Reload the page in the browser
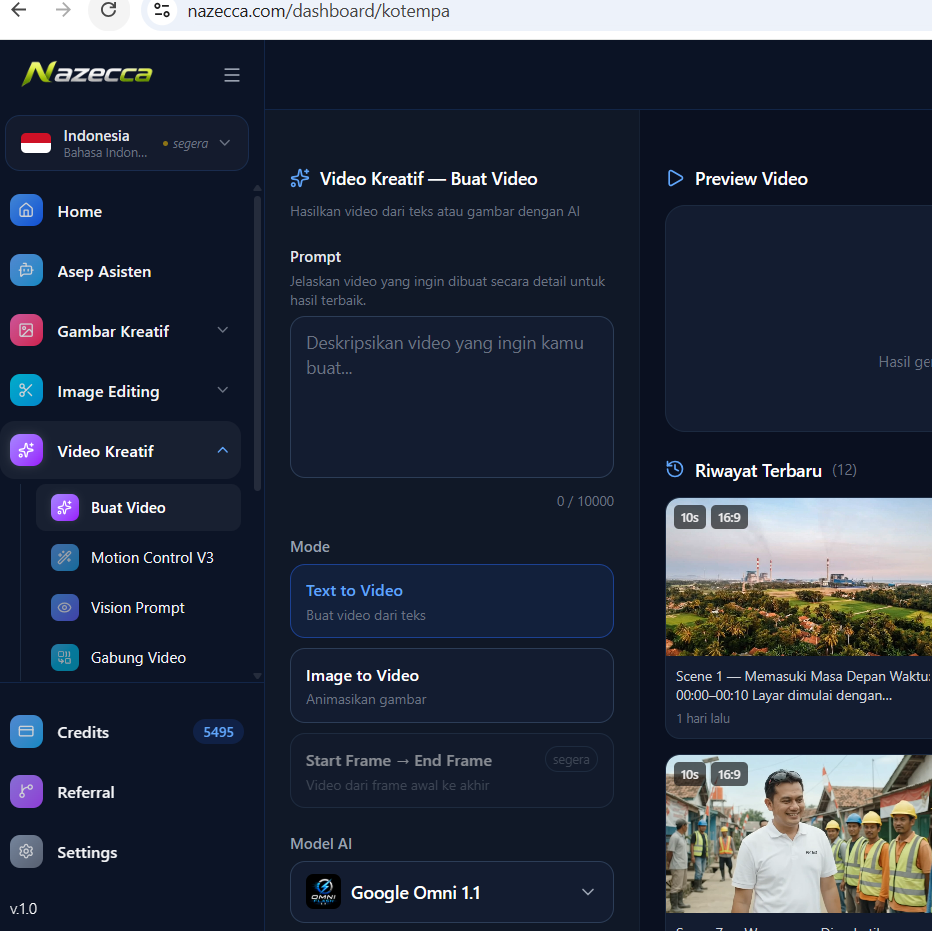This screenshot has height=931, width=932. pyautogui.click(x=108, y=10)
